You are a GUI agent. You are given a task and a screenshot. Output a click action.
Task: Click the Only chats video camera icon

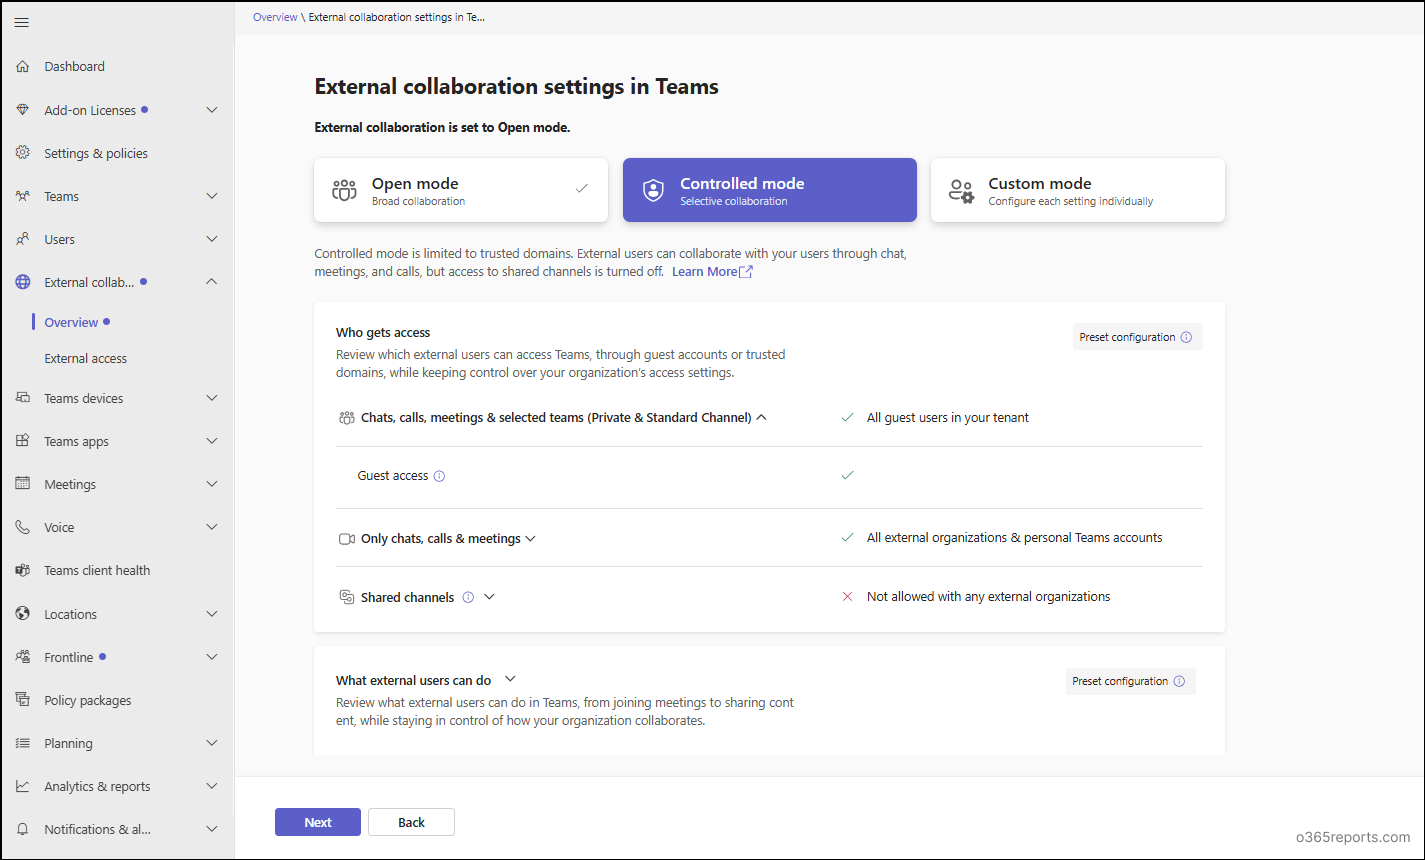347,538
